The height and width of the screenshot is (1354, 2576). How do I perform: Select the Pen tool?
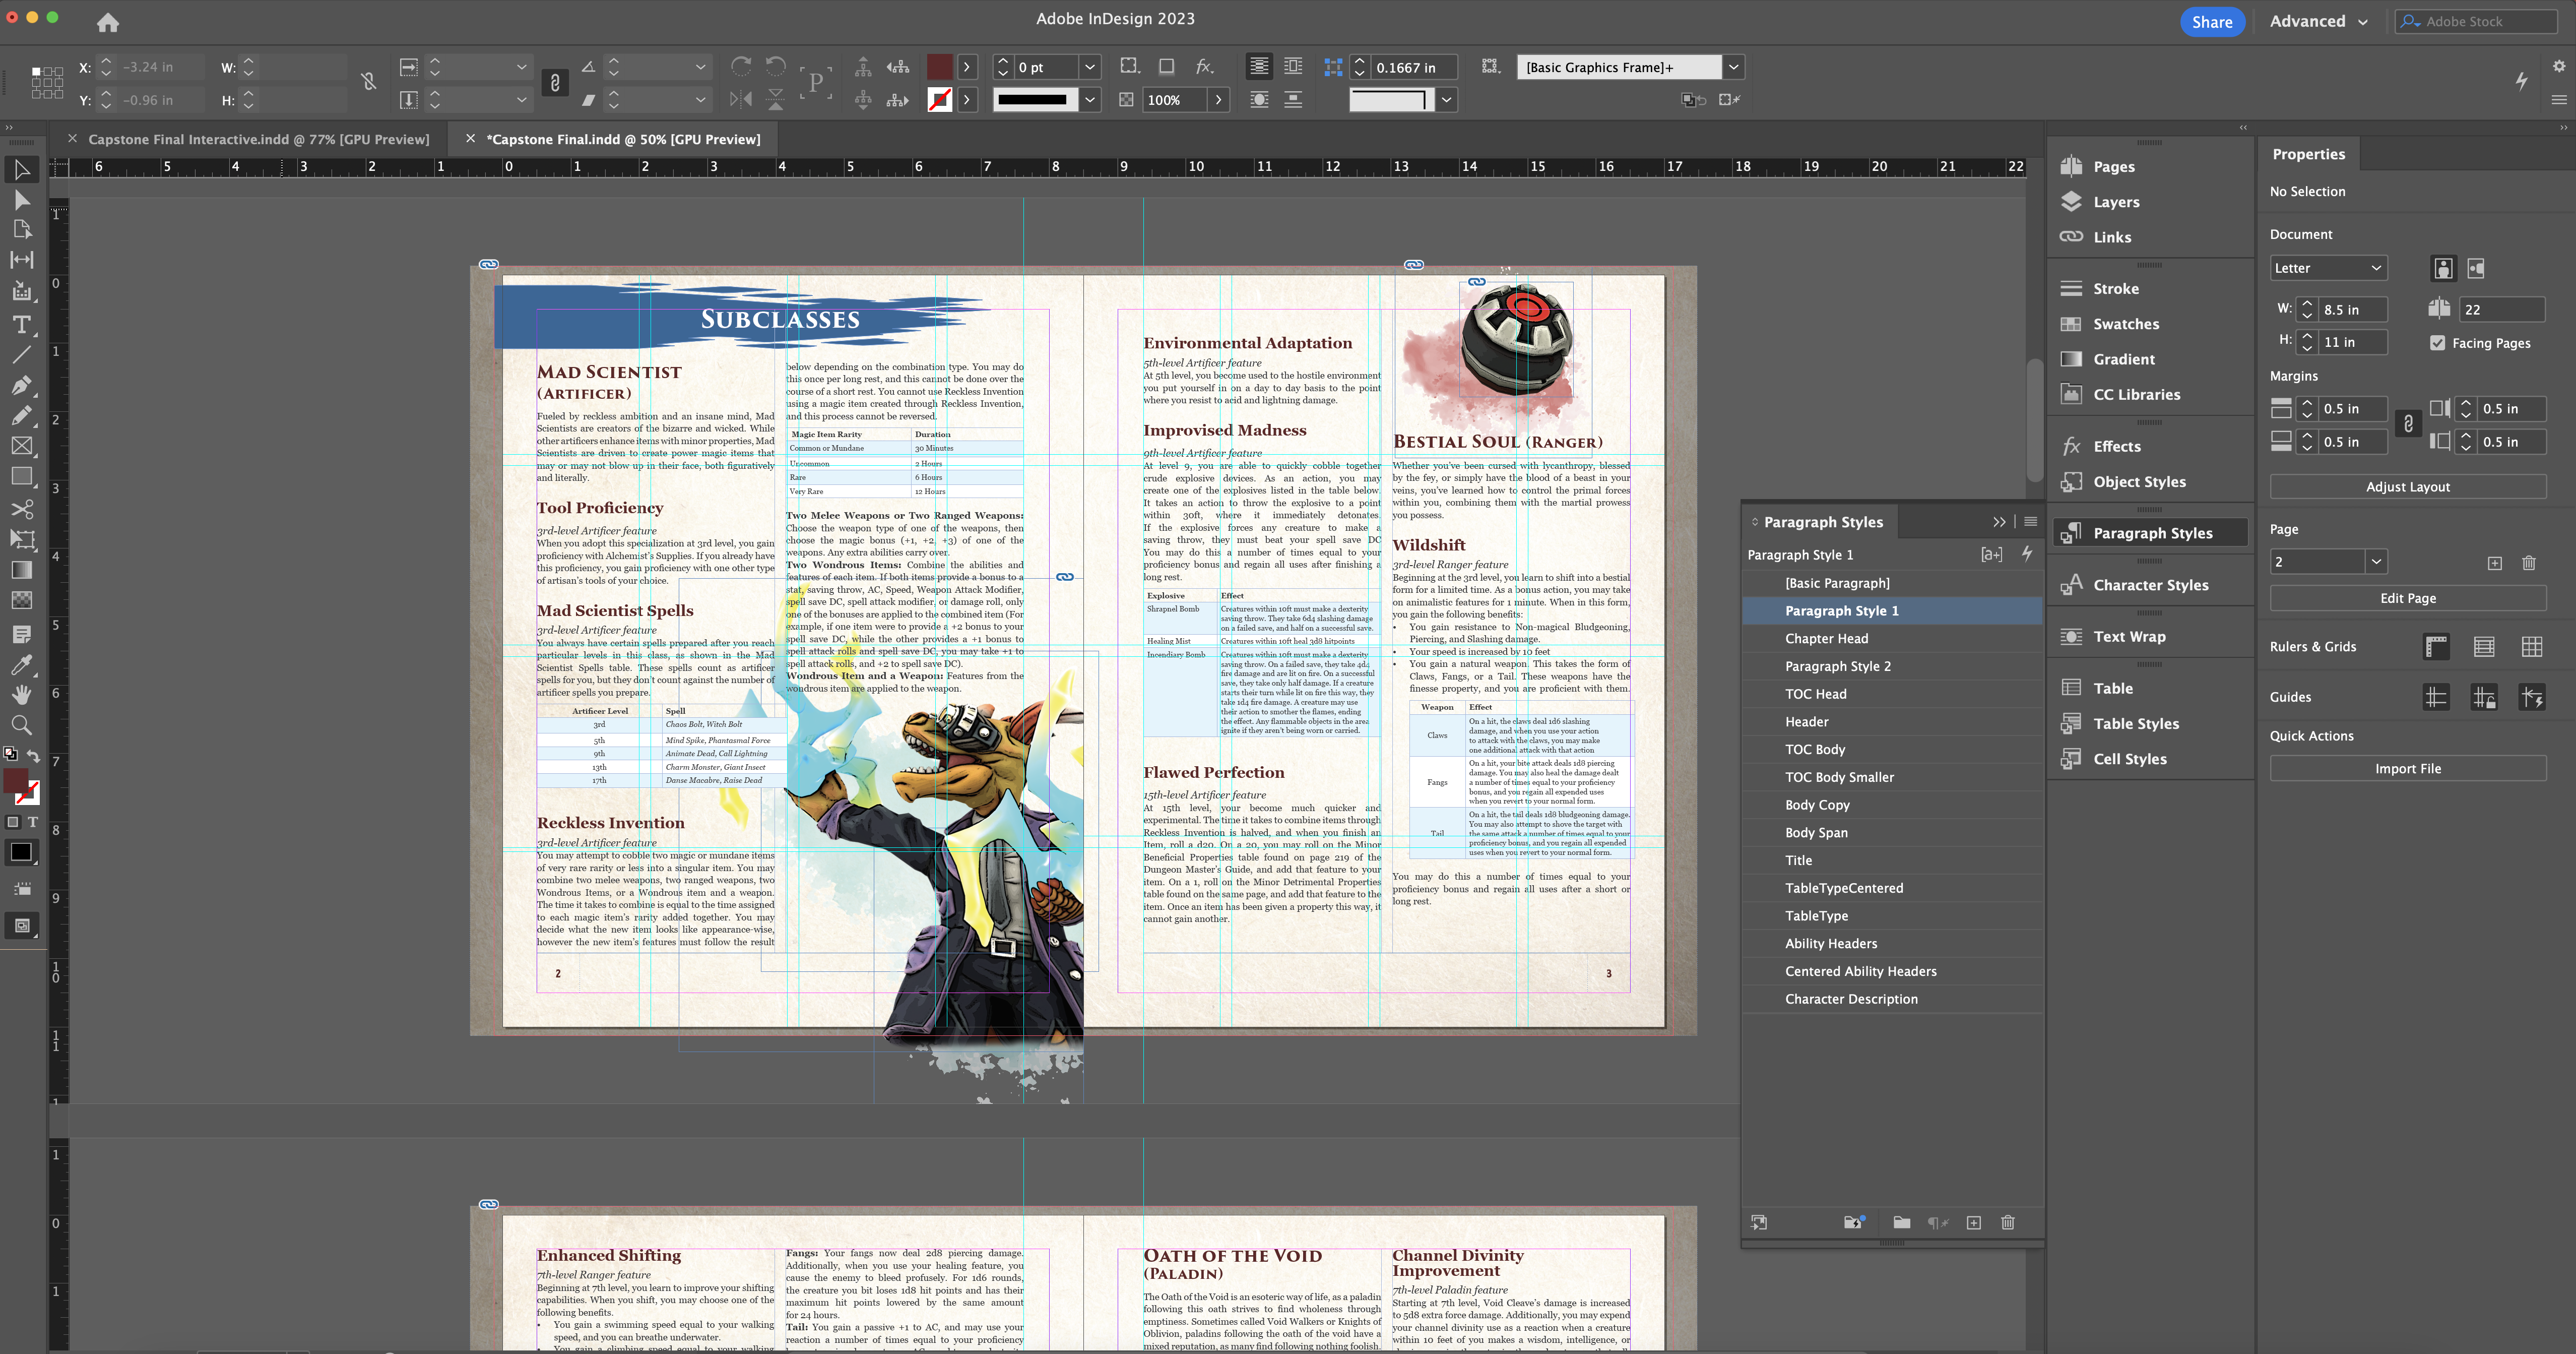click(x=22, y=385)
